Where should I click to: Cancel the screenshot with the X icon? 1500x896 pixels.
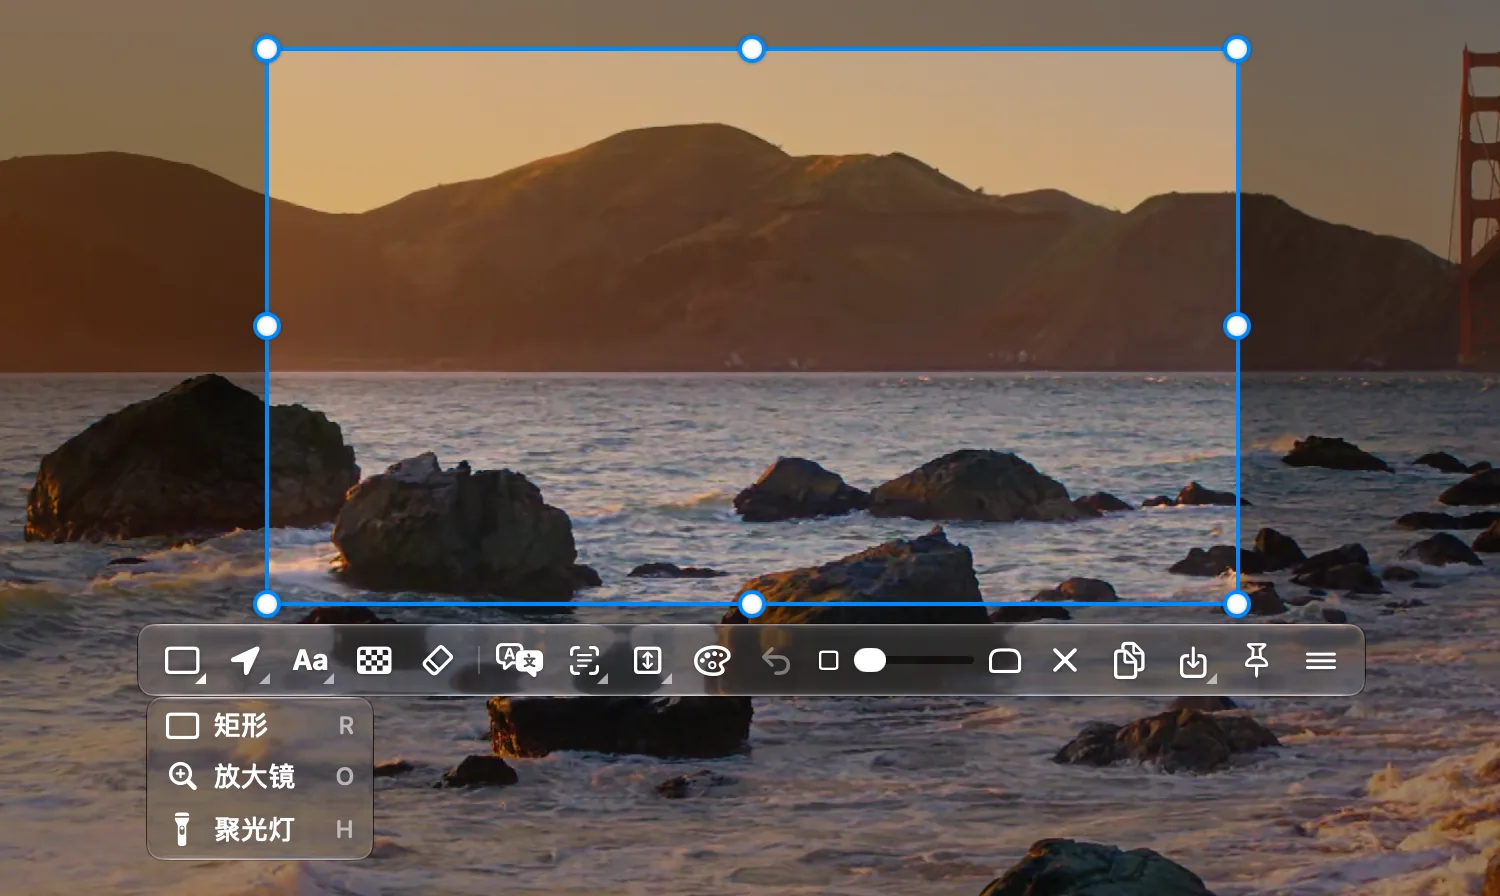coord(1065,661)
